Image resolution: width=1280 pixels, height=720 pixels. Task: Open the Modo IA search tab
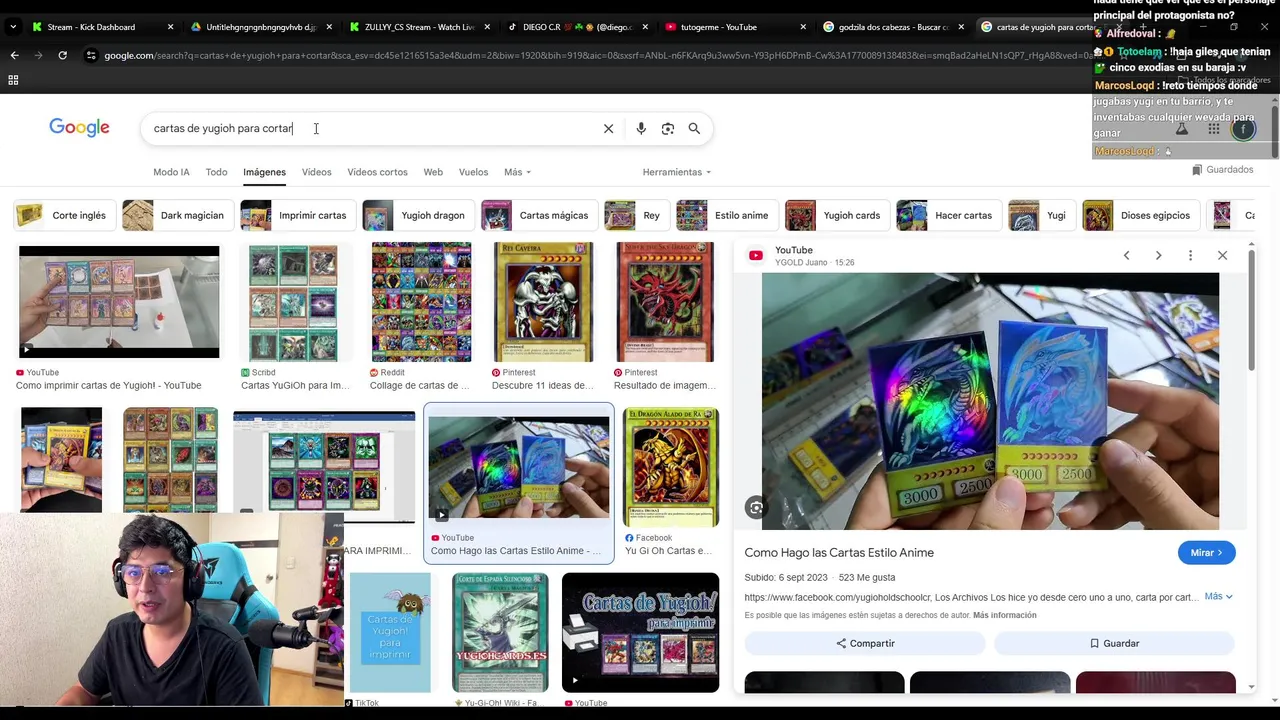tap(171, 172)
